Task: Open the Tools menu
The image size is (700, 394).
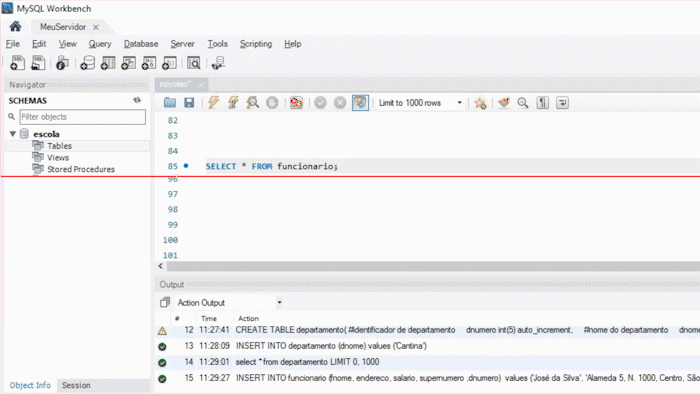Action: 217,44
